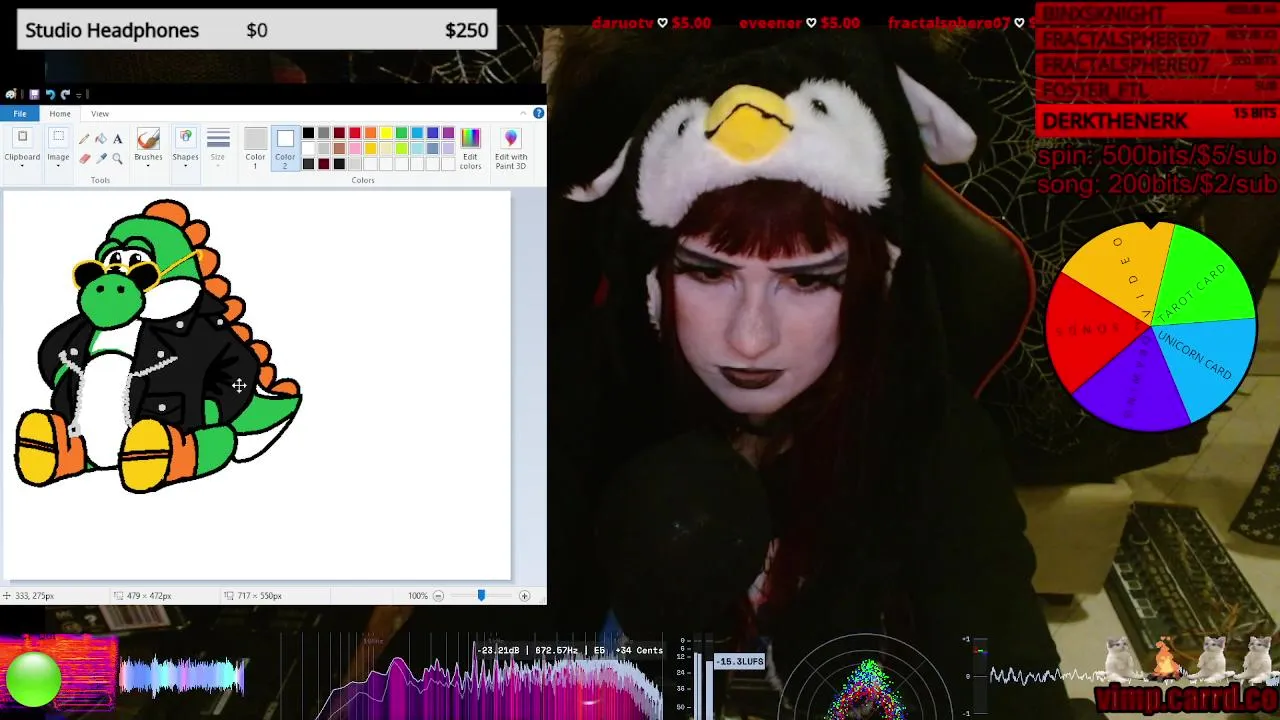Pick the indigo color swatch
Screen dimensions: 1280x720
point(432,133)
